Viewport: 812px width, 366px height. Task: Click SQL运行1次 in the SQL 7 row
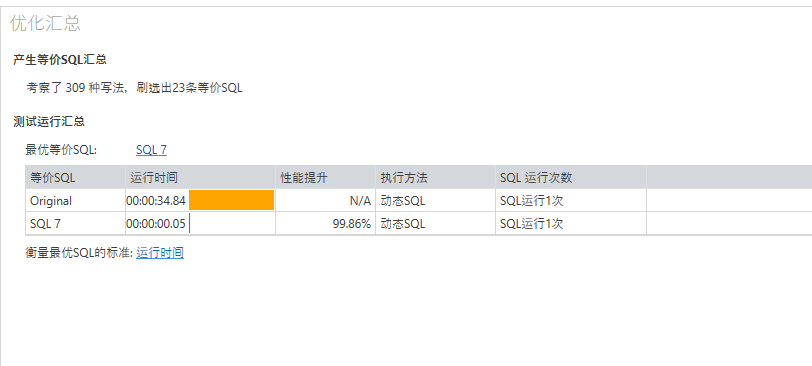(532, 224)
